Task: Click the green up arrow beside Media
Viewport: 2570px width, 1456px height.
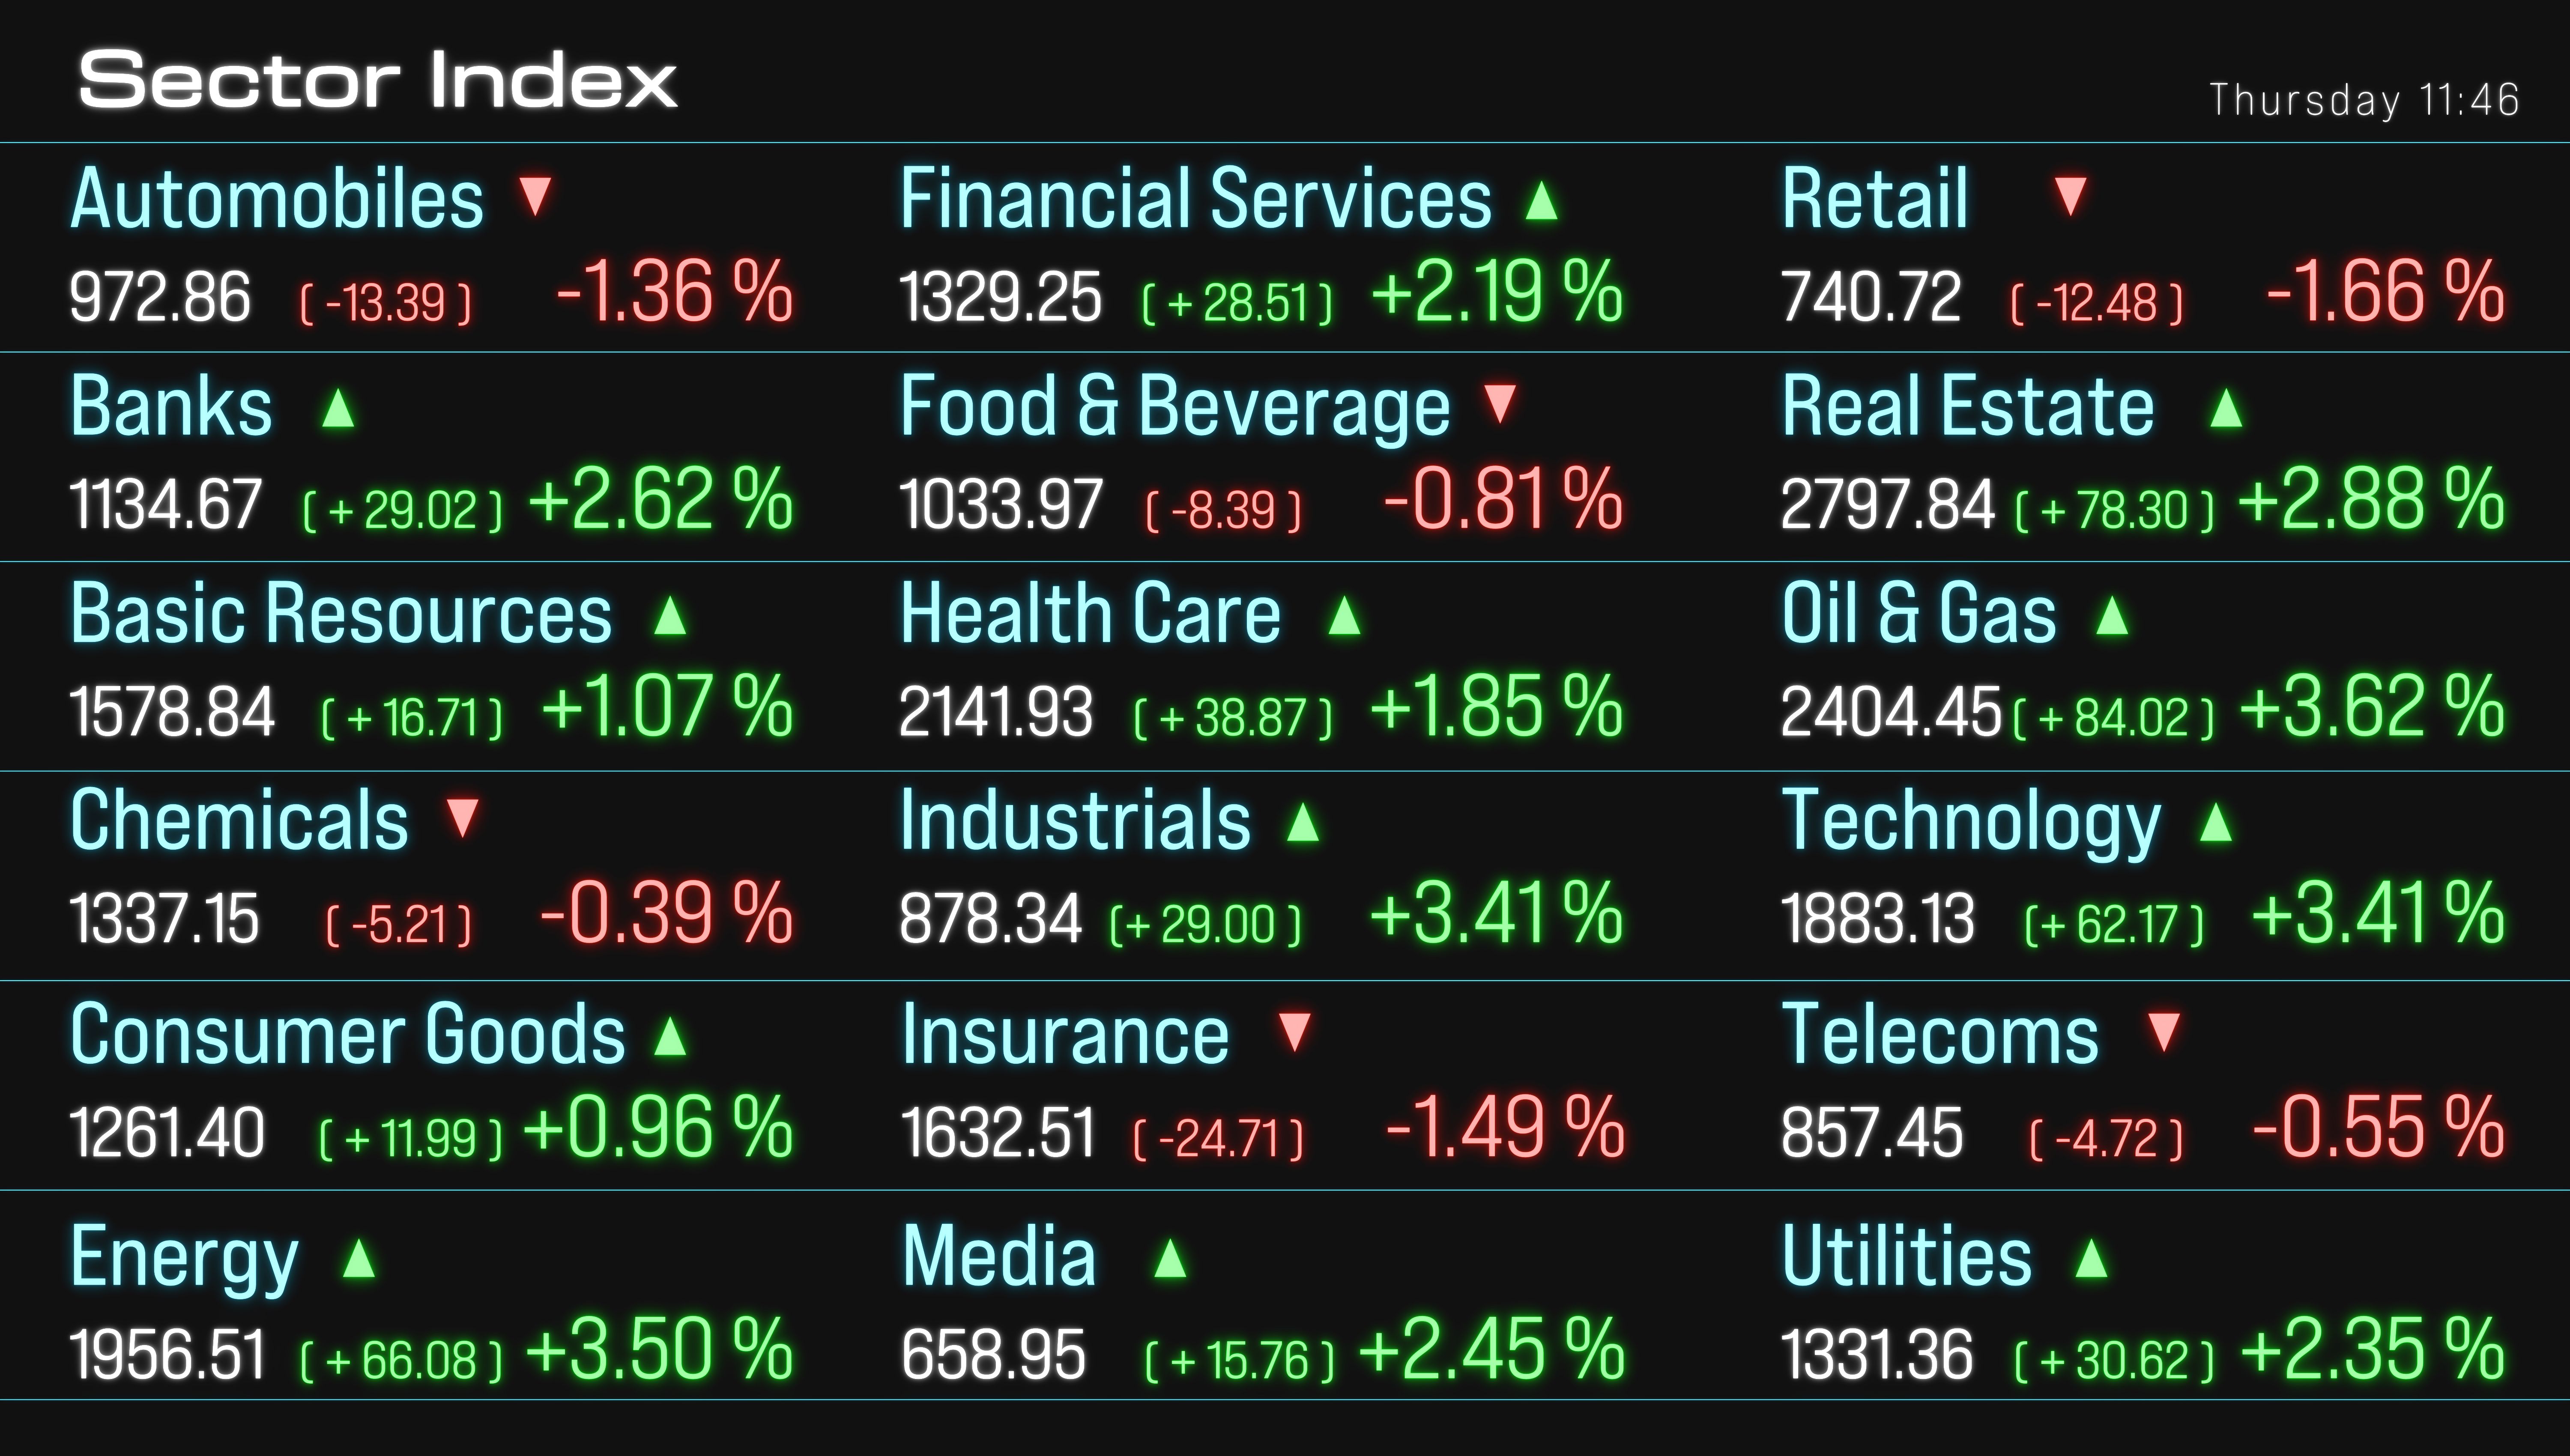Action: [x=1170, y=1258]
